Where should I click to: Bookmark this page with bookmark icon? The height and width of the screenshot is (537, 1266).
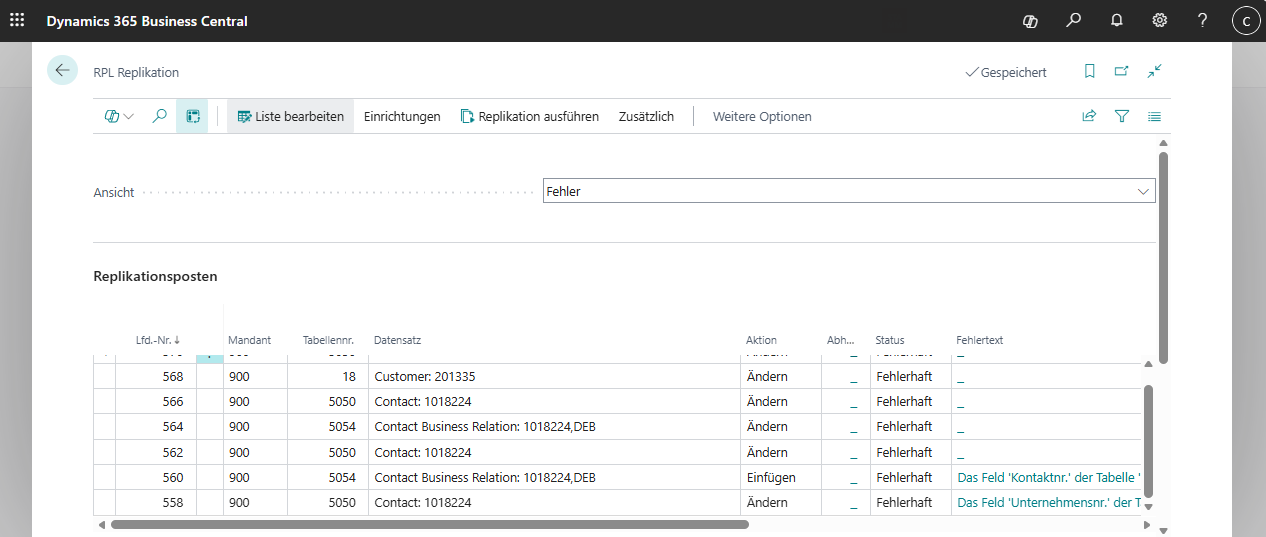click(1089, 71)
